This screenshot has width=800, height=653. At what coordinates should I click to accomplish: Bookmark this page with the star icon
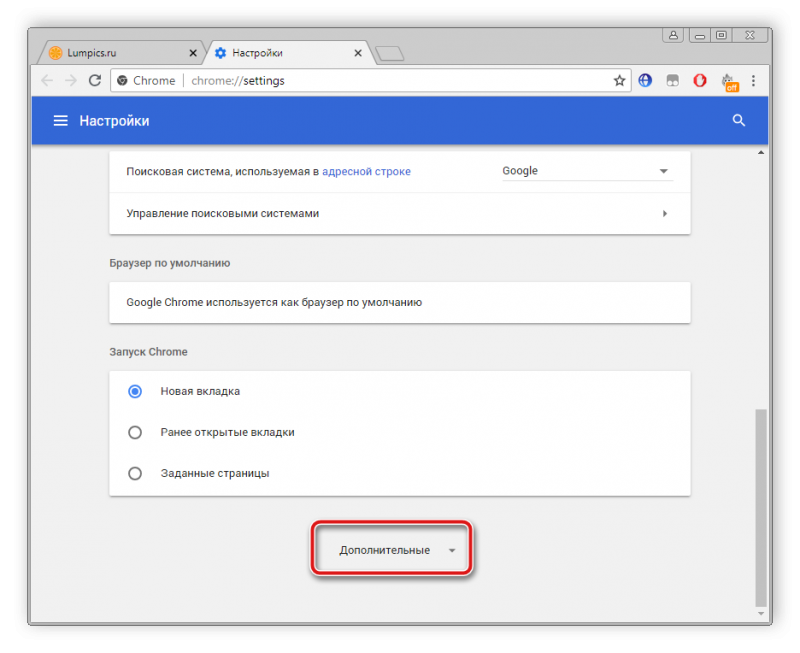619,81
